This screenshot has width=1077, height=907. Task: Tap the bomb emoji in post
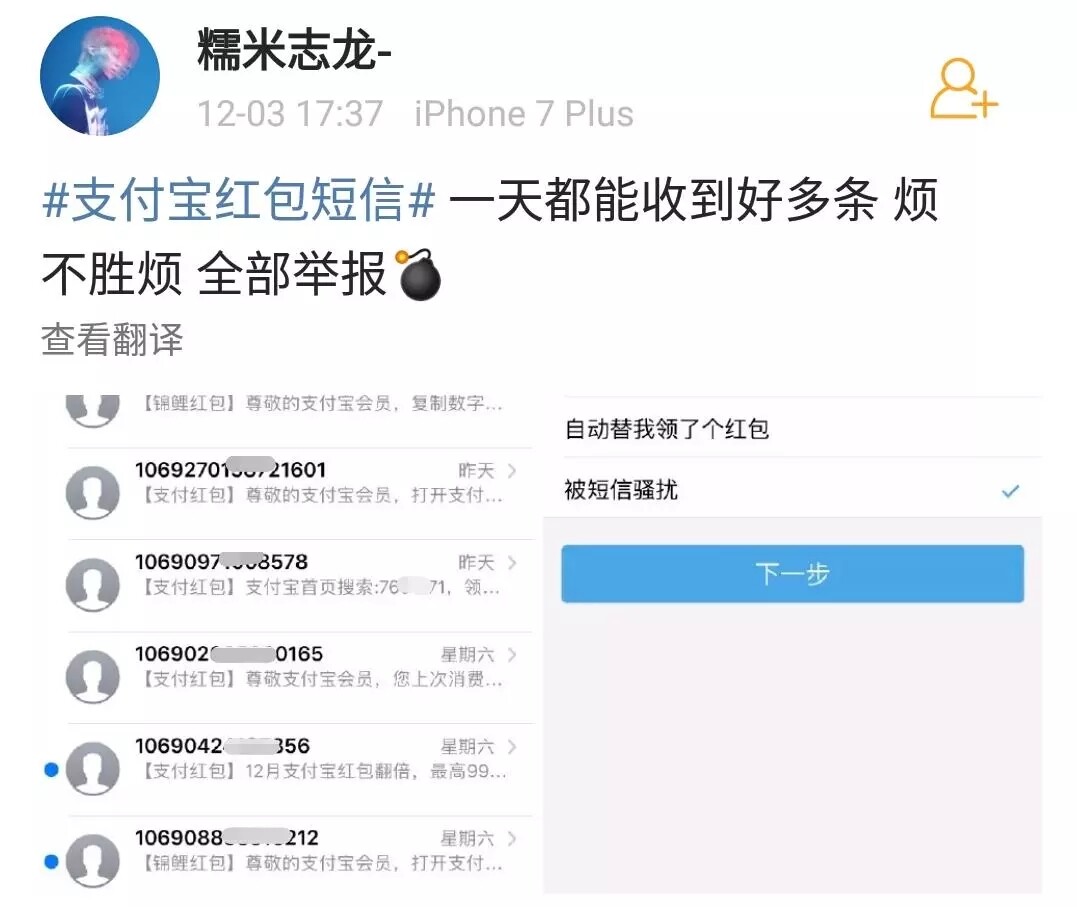[418, 275]
